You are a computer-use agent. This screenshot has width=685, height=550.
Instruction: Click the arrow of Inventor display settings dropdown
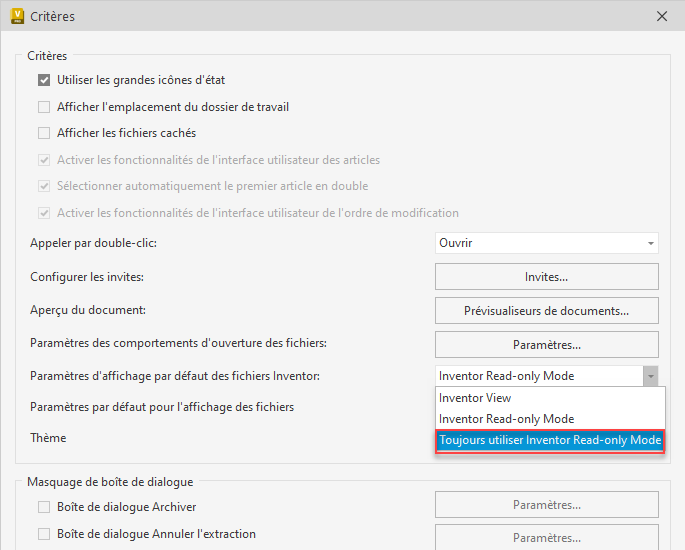pyautogui.click(x=650, y=376)
